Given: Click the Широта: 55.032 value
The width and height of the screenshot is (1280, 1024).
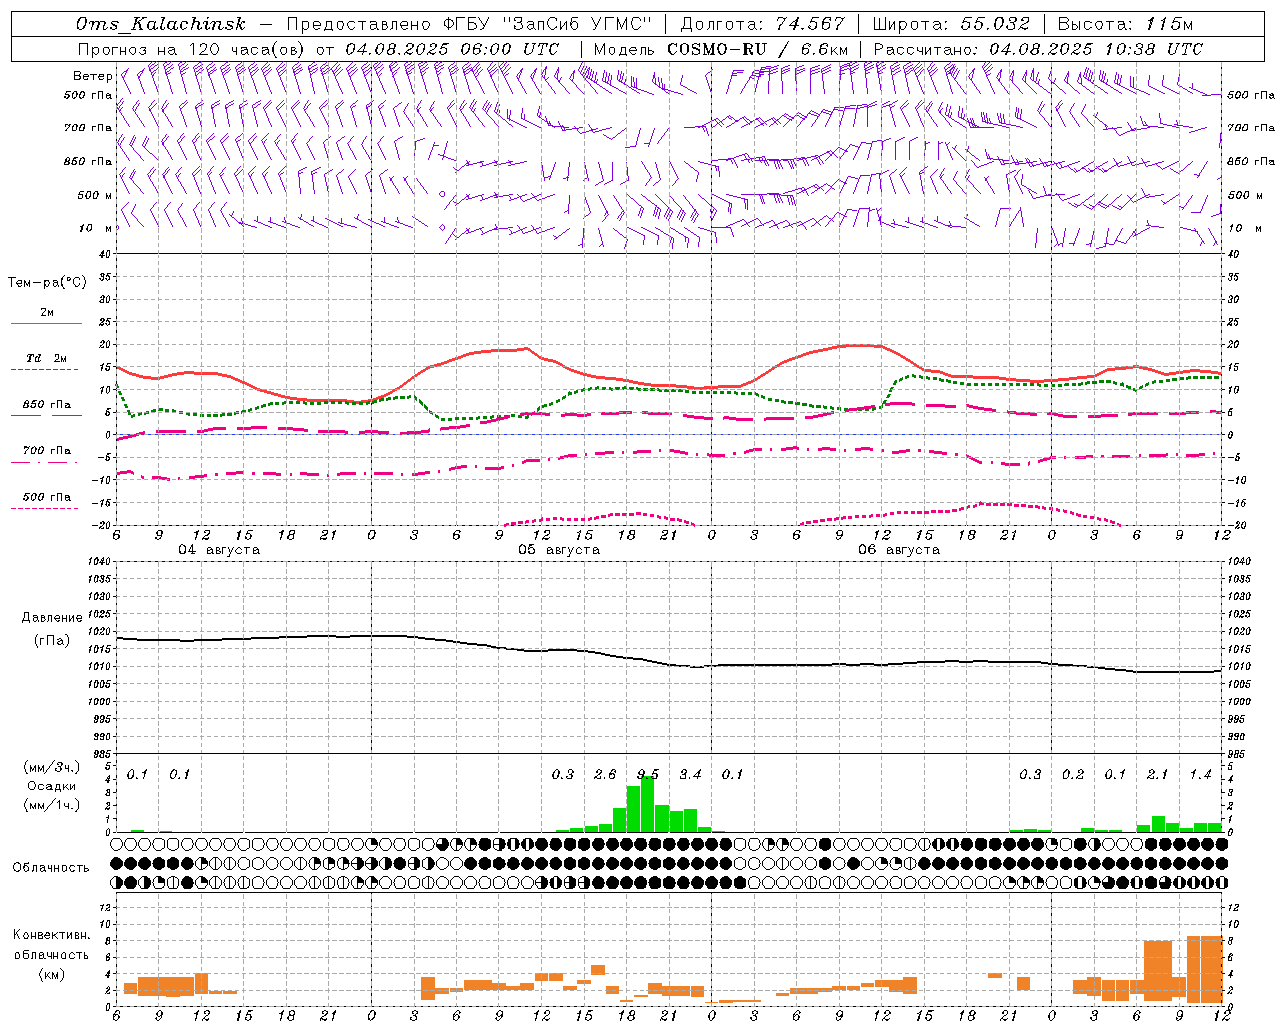Looking at the screenshot, I should pos(951,24).
